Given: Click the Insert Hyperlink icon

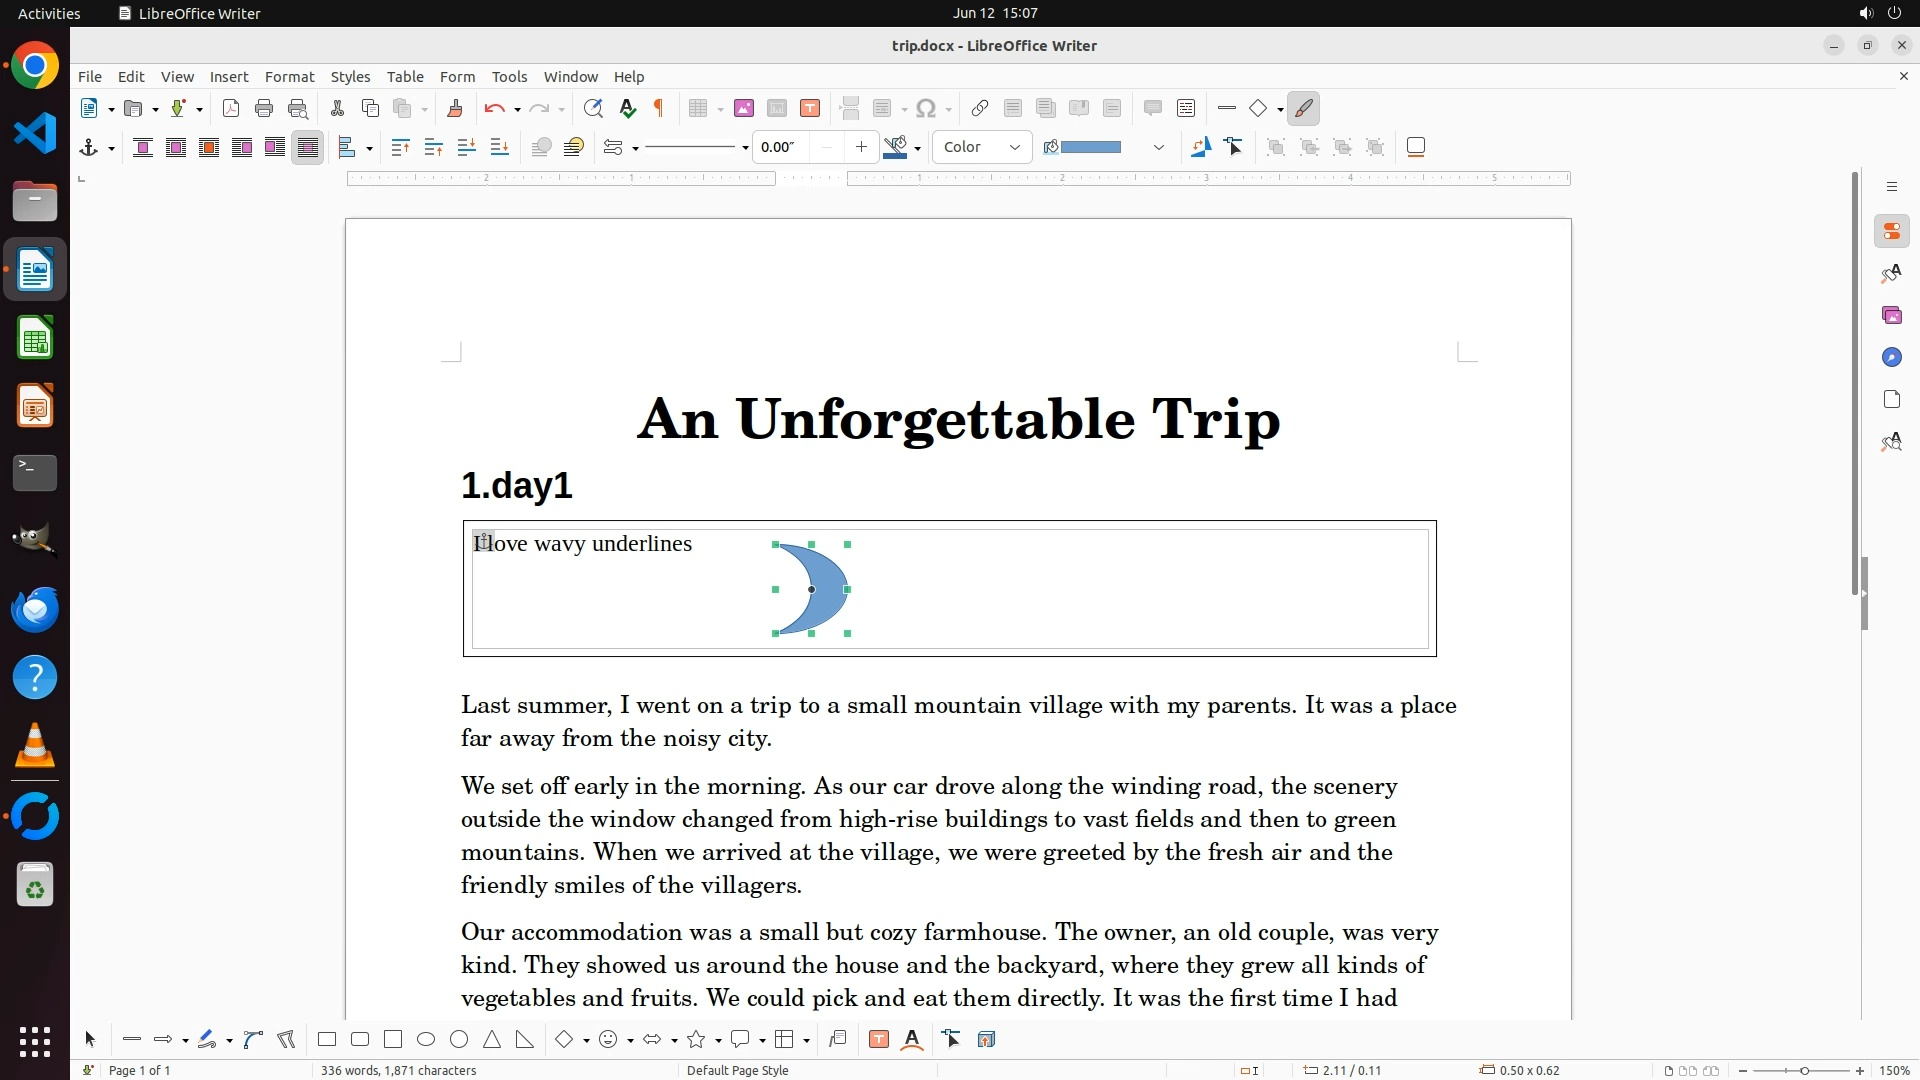Looking at the screenshot, I should pyautogui.click(x=980, y=108).
